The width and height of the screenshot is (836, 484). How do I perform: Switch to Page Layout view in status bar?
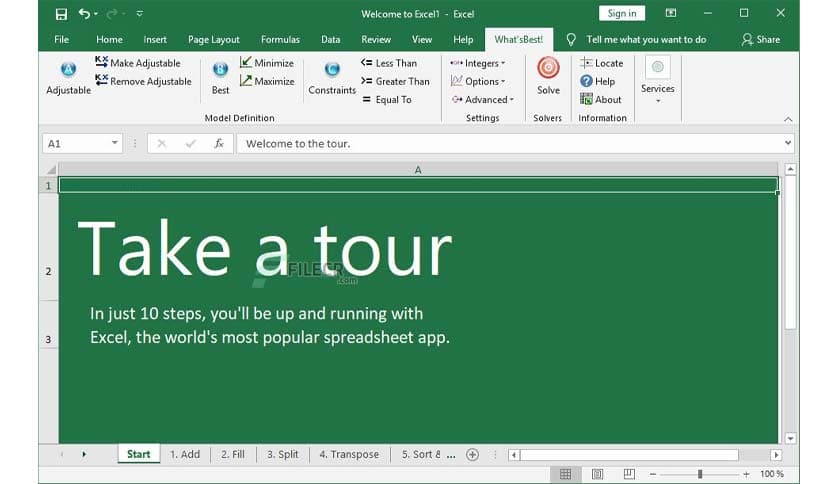pos(597,474)
